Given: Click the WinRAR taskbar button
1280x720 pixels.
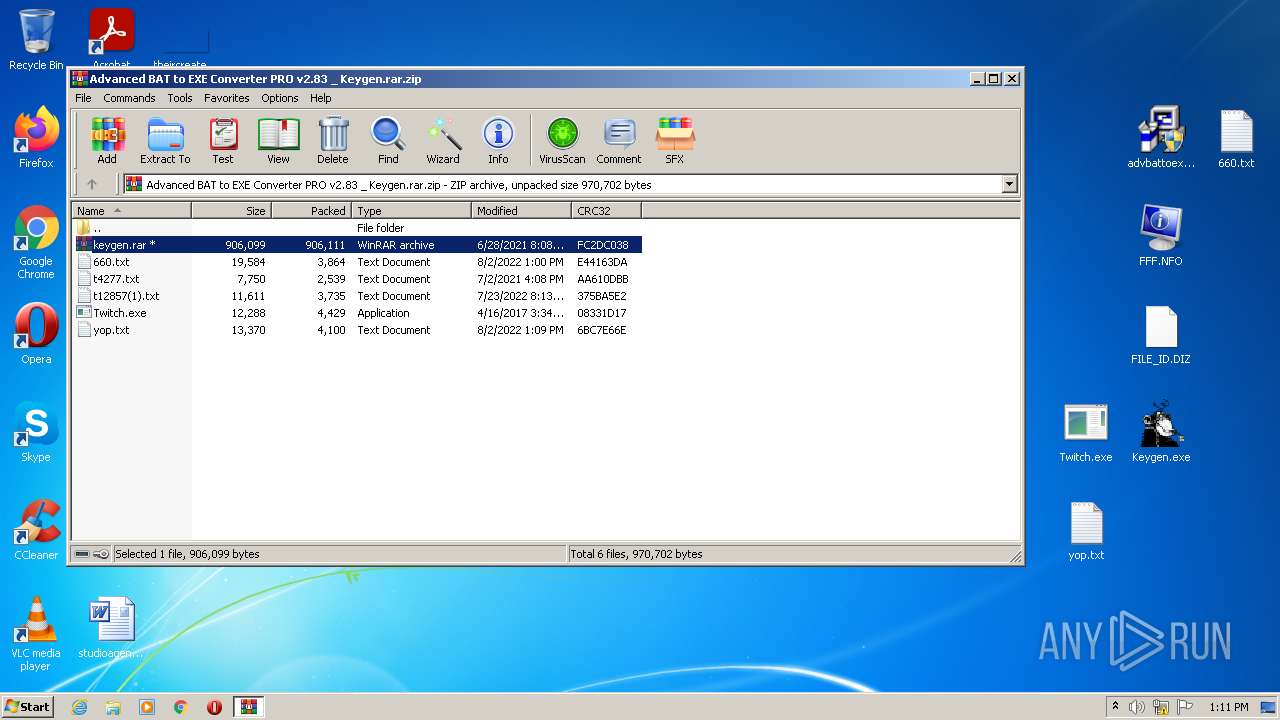Looking at the screenshot, I should 248,707.
